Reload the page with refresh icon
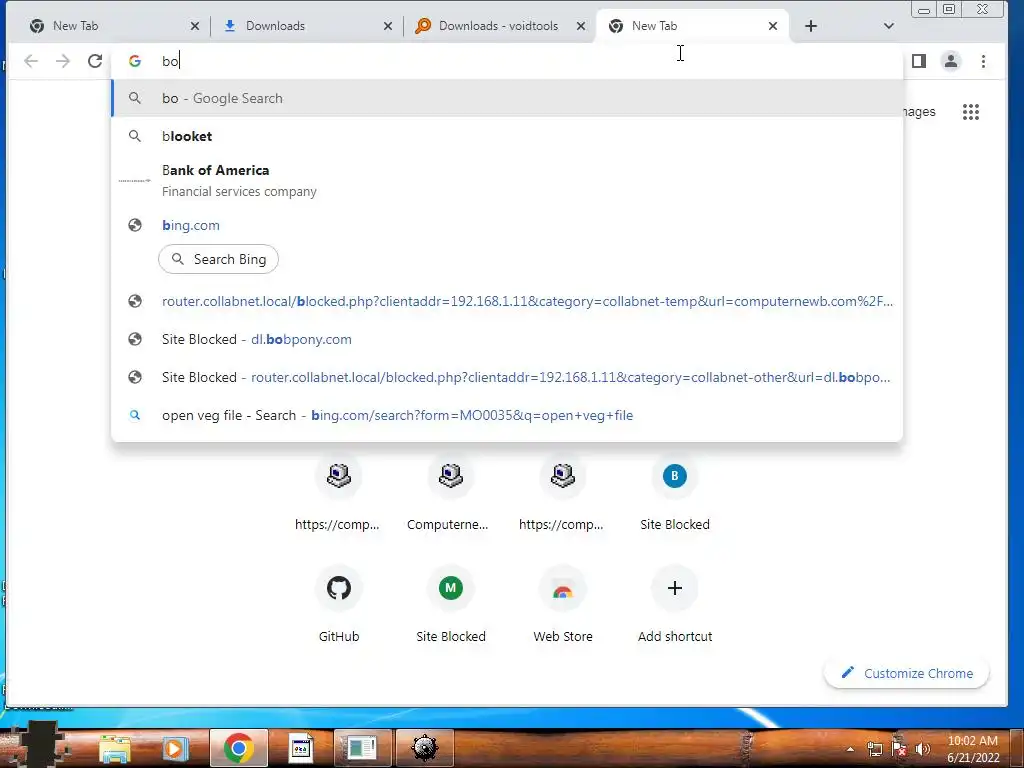 coord(95,61)
